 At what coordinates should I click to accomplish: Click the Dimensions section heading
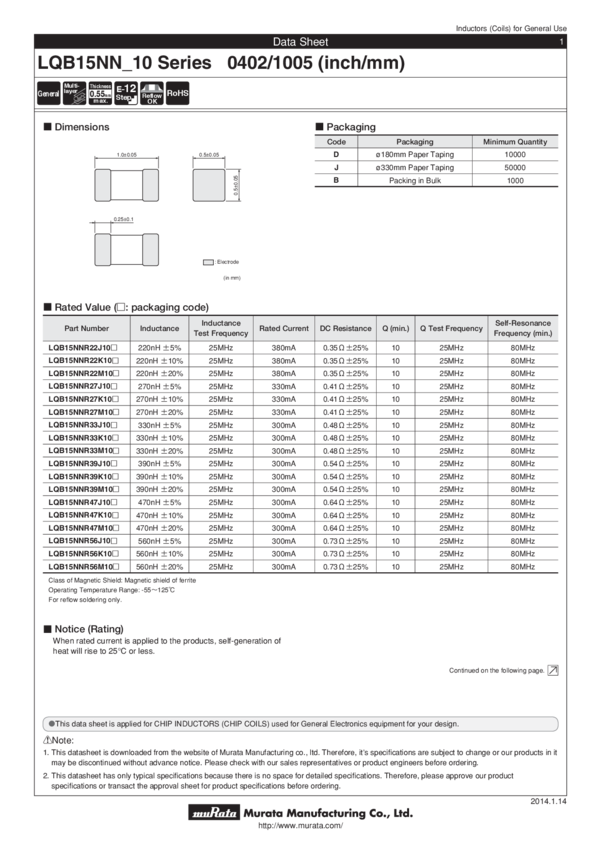click(x=77, y=127)
